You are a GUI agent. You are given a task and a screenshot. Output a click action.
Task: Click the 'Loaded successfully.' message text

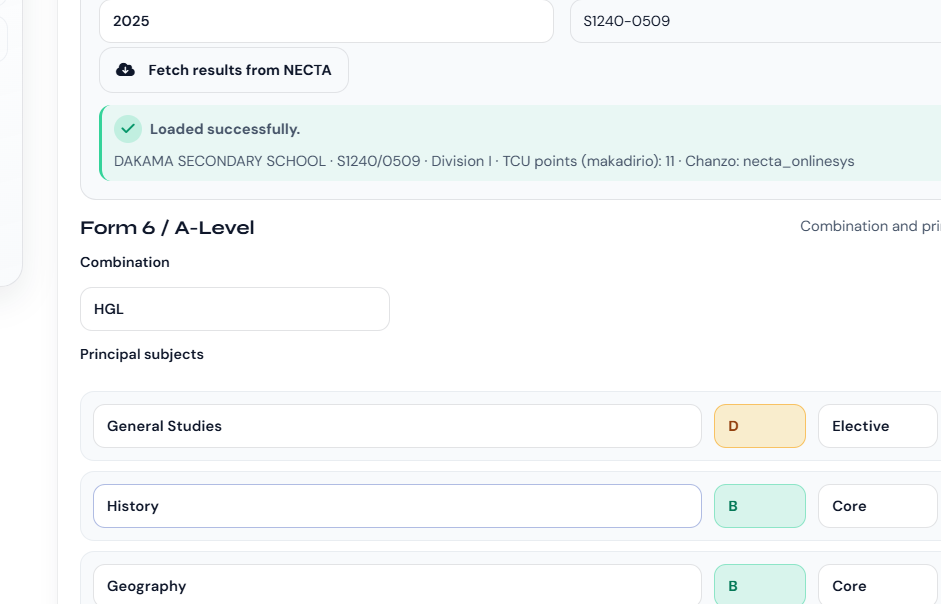(x=225, y=129)
